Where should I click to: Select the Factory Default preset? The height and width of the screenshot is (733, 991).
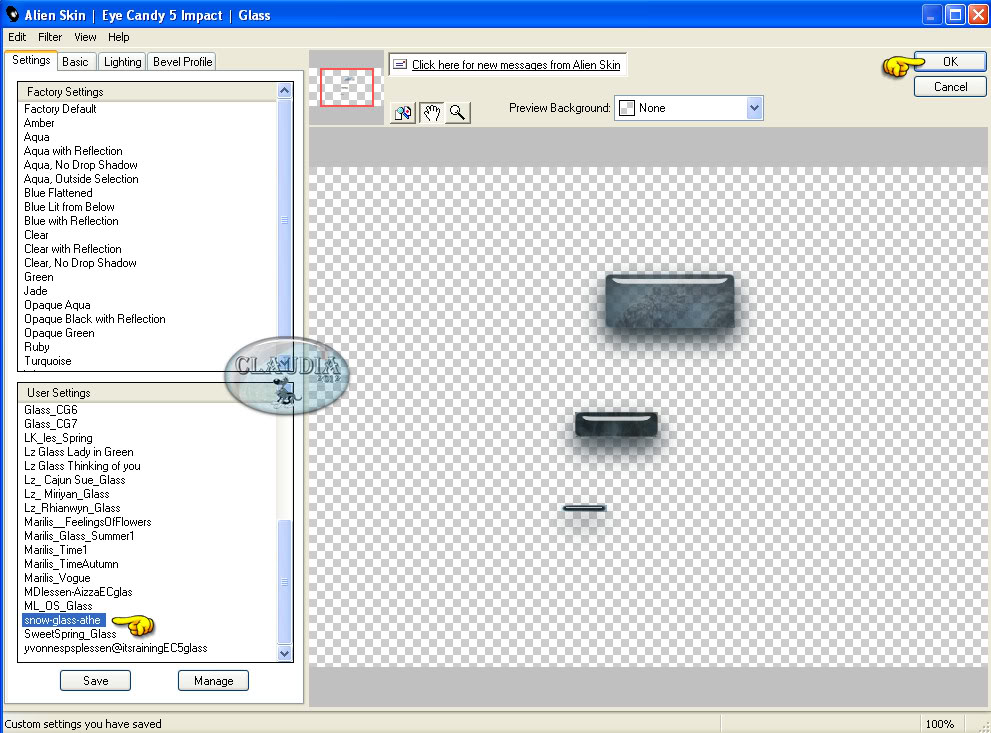pyautogui.click(x=60, y=109)
